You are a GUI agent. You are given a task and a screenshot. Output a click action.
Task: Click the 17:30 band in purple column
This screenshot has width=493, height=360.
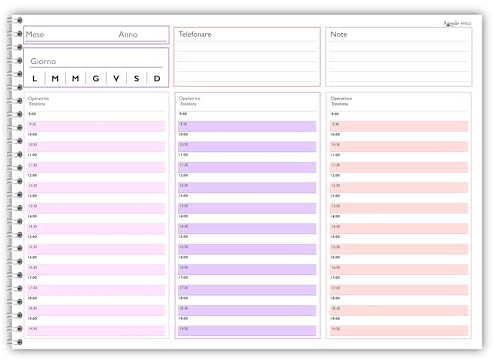tap(247, 290)
